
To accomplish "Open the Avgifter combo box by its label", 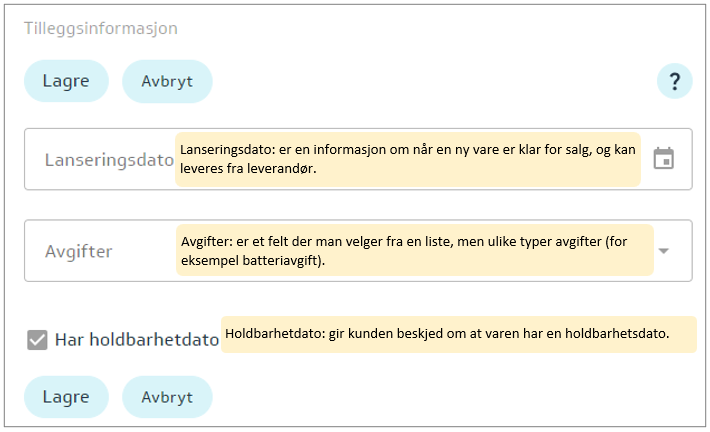I will [x=79, y=251].
